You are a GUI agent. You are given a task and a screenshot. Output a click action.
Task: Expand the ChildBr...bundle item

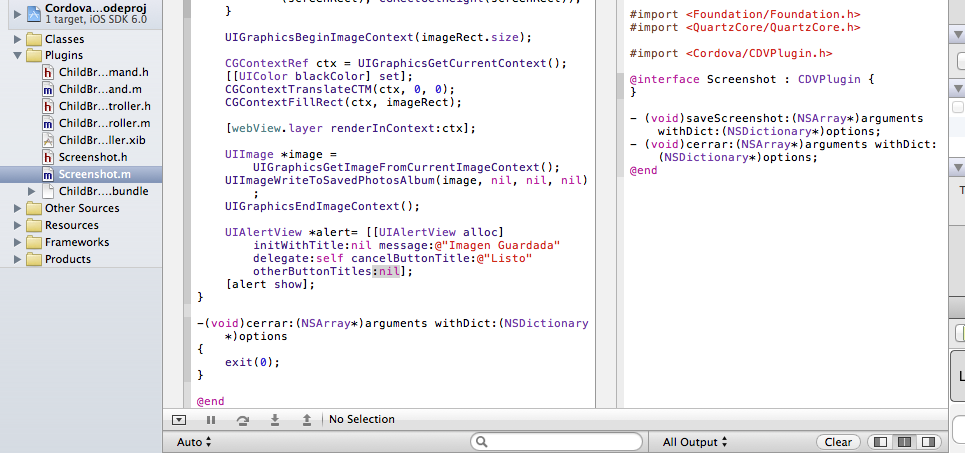coord(32,191)
